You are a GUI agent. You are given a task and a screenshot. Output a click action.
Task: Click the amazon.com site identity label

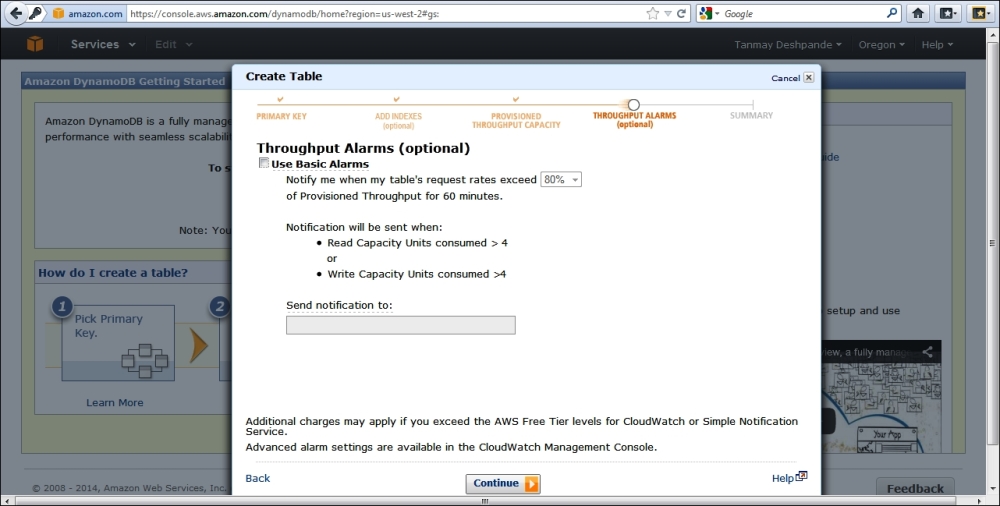(87, 13)
